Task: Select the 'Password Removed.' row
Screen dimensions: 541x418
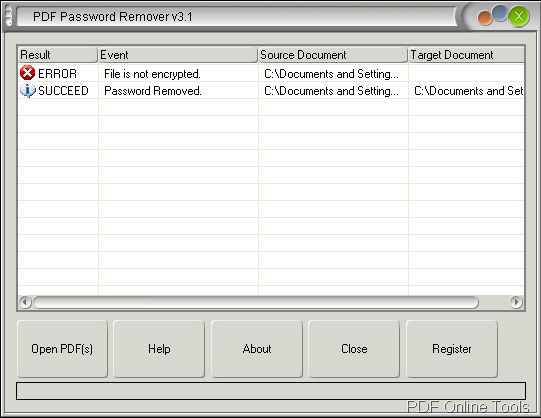Action: click(x=271, y=91)
